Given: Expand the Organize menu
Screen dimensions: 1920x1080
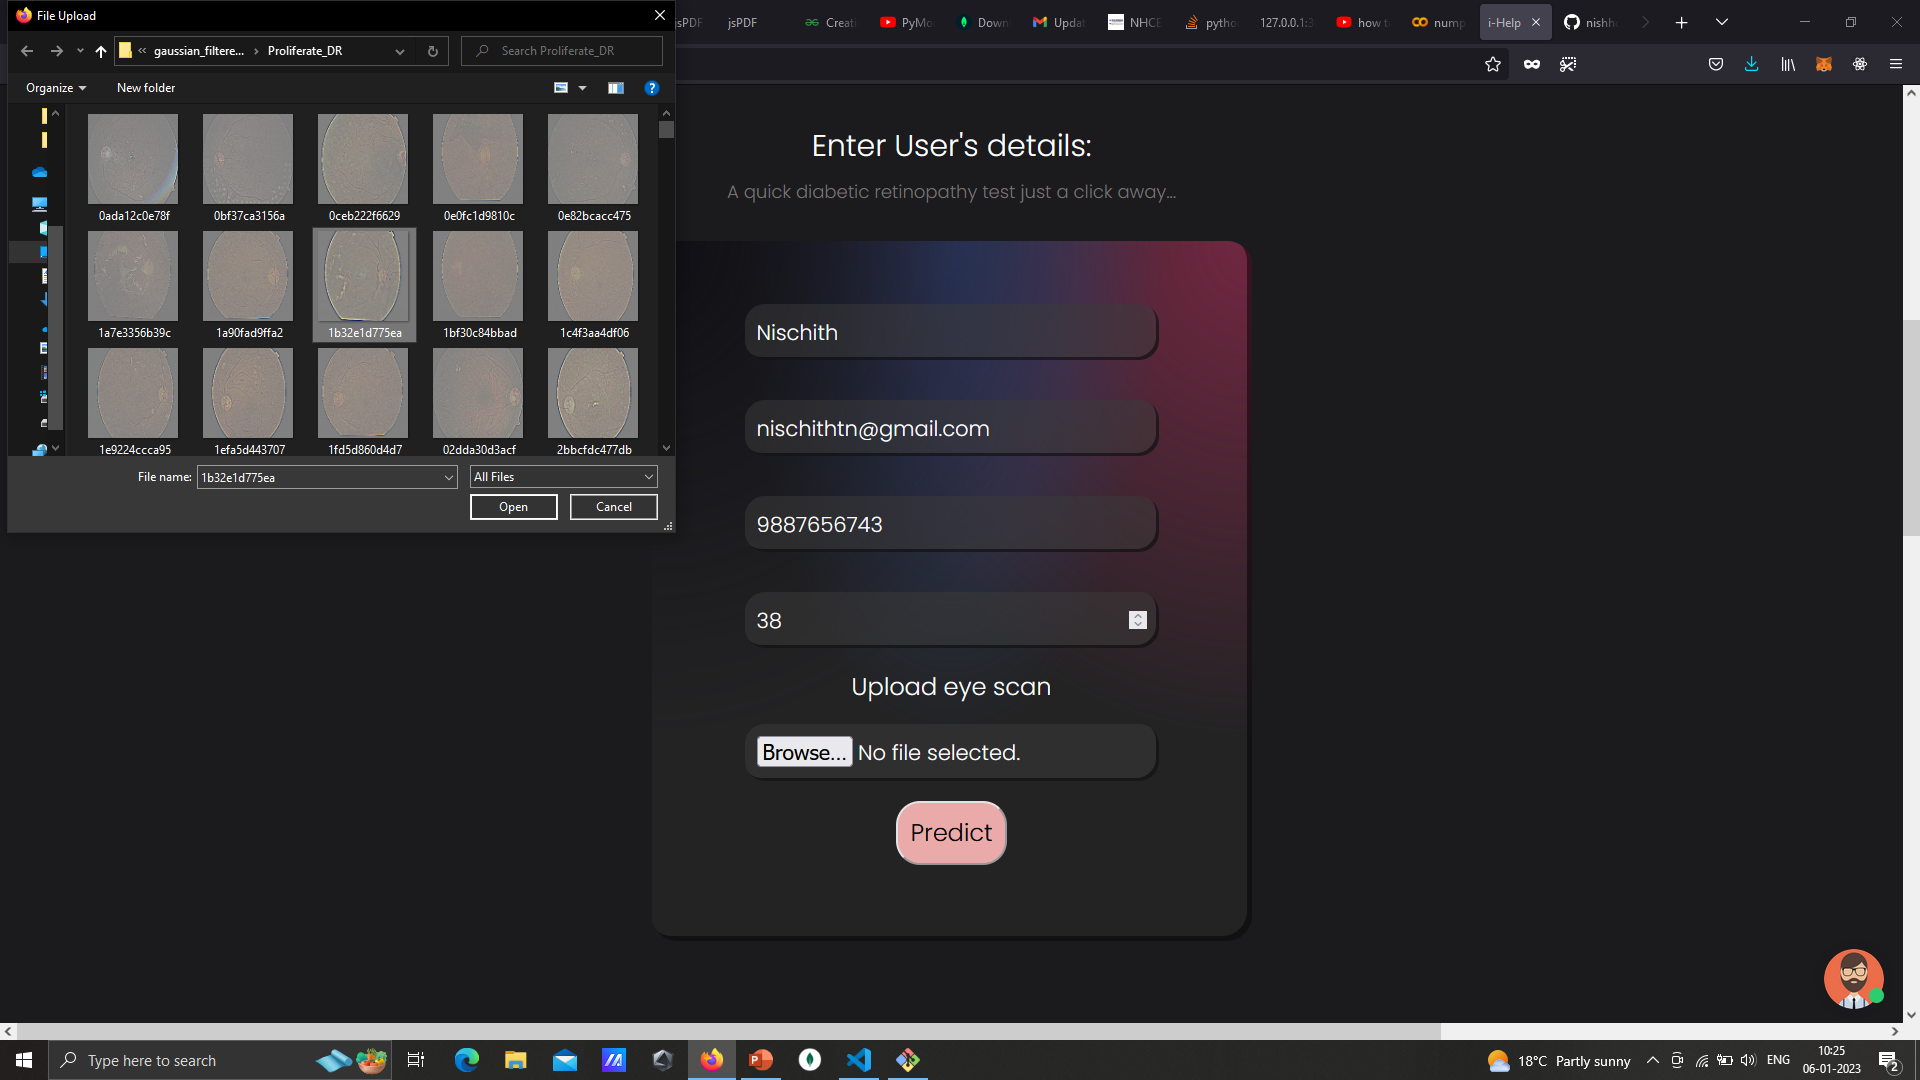Looking at the screenshot, I should click(56, 88).
